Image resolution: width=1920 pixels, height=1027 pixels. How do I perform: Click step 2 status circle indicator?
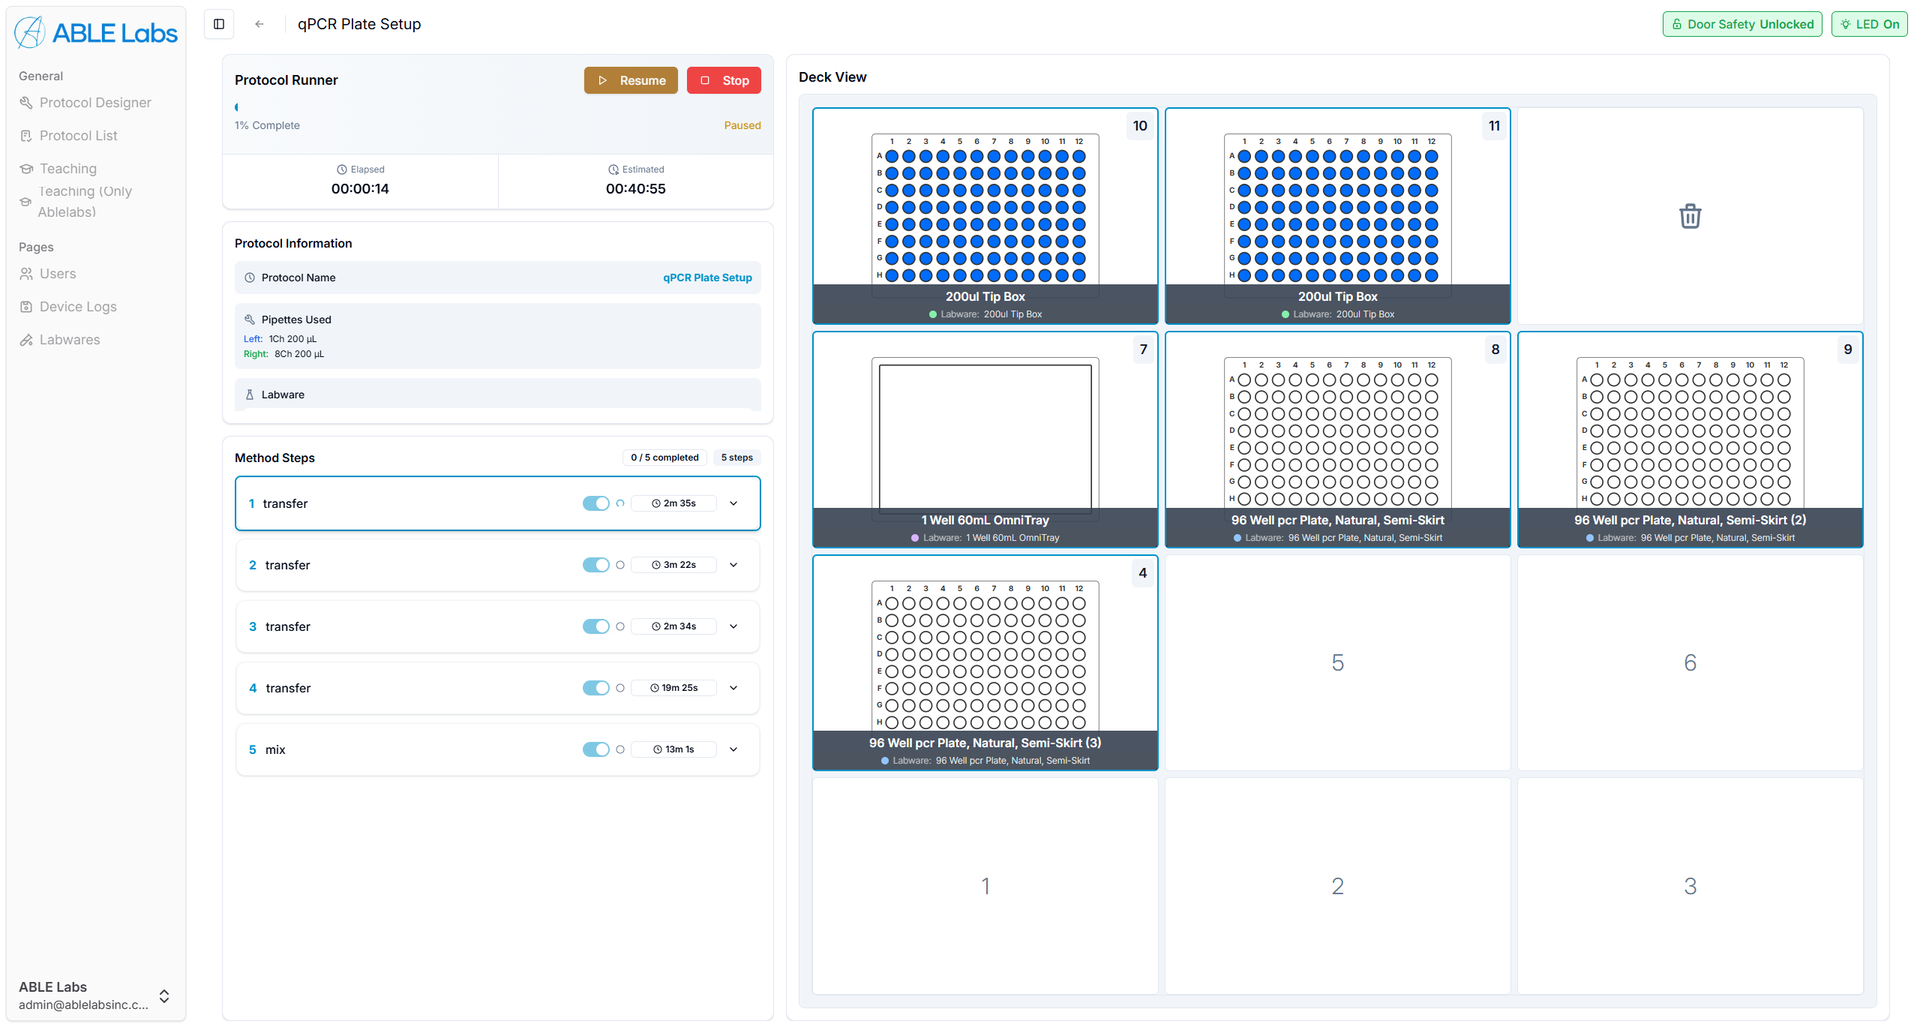(x=620, y=565)
